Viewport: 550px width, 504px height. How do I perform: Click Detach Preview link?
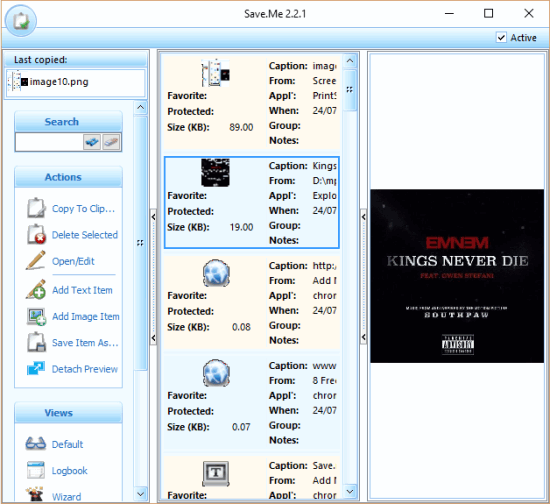(85, 369)
